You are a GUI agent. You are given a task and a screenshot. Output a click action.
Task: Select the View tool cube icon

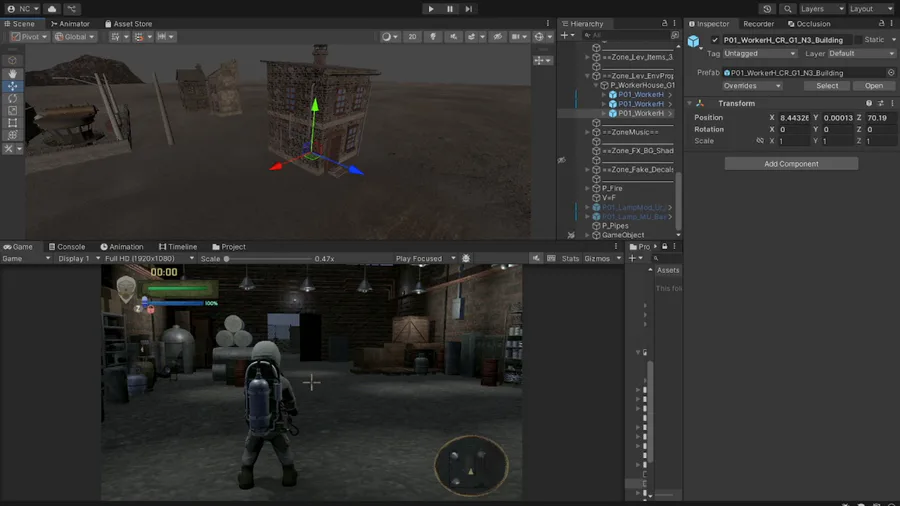pyautogui.click(x=13, y=60)
